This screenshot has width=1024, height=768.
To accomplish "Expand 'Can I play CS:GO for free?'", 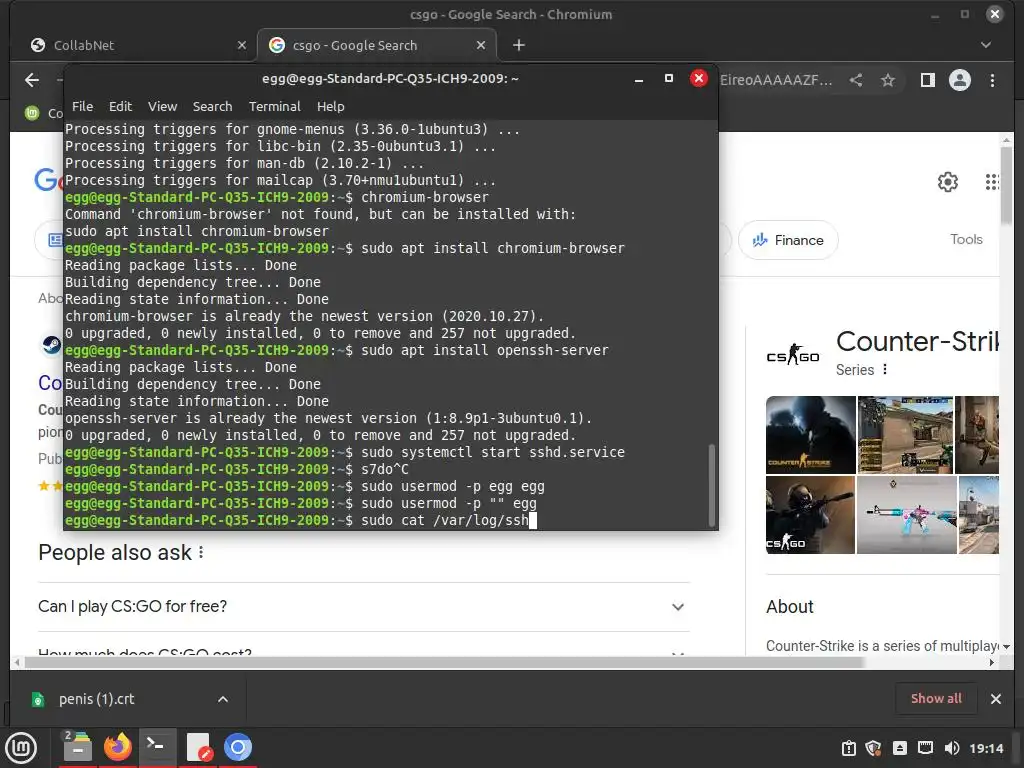I will pyautogui.click(x=364, y=607).
